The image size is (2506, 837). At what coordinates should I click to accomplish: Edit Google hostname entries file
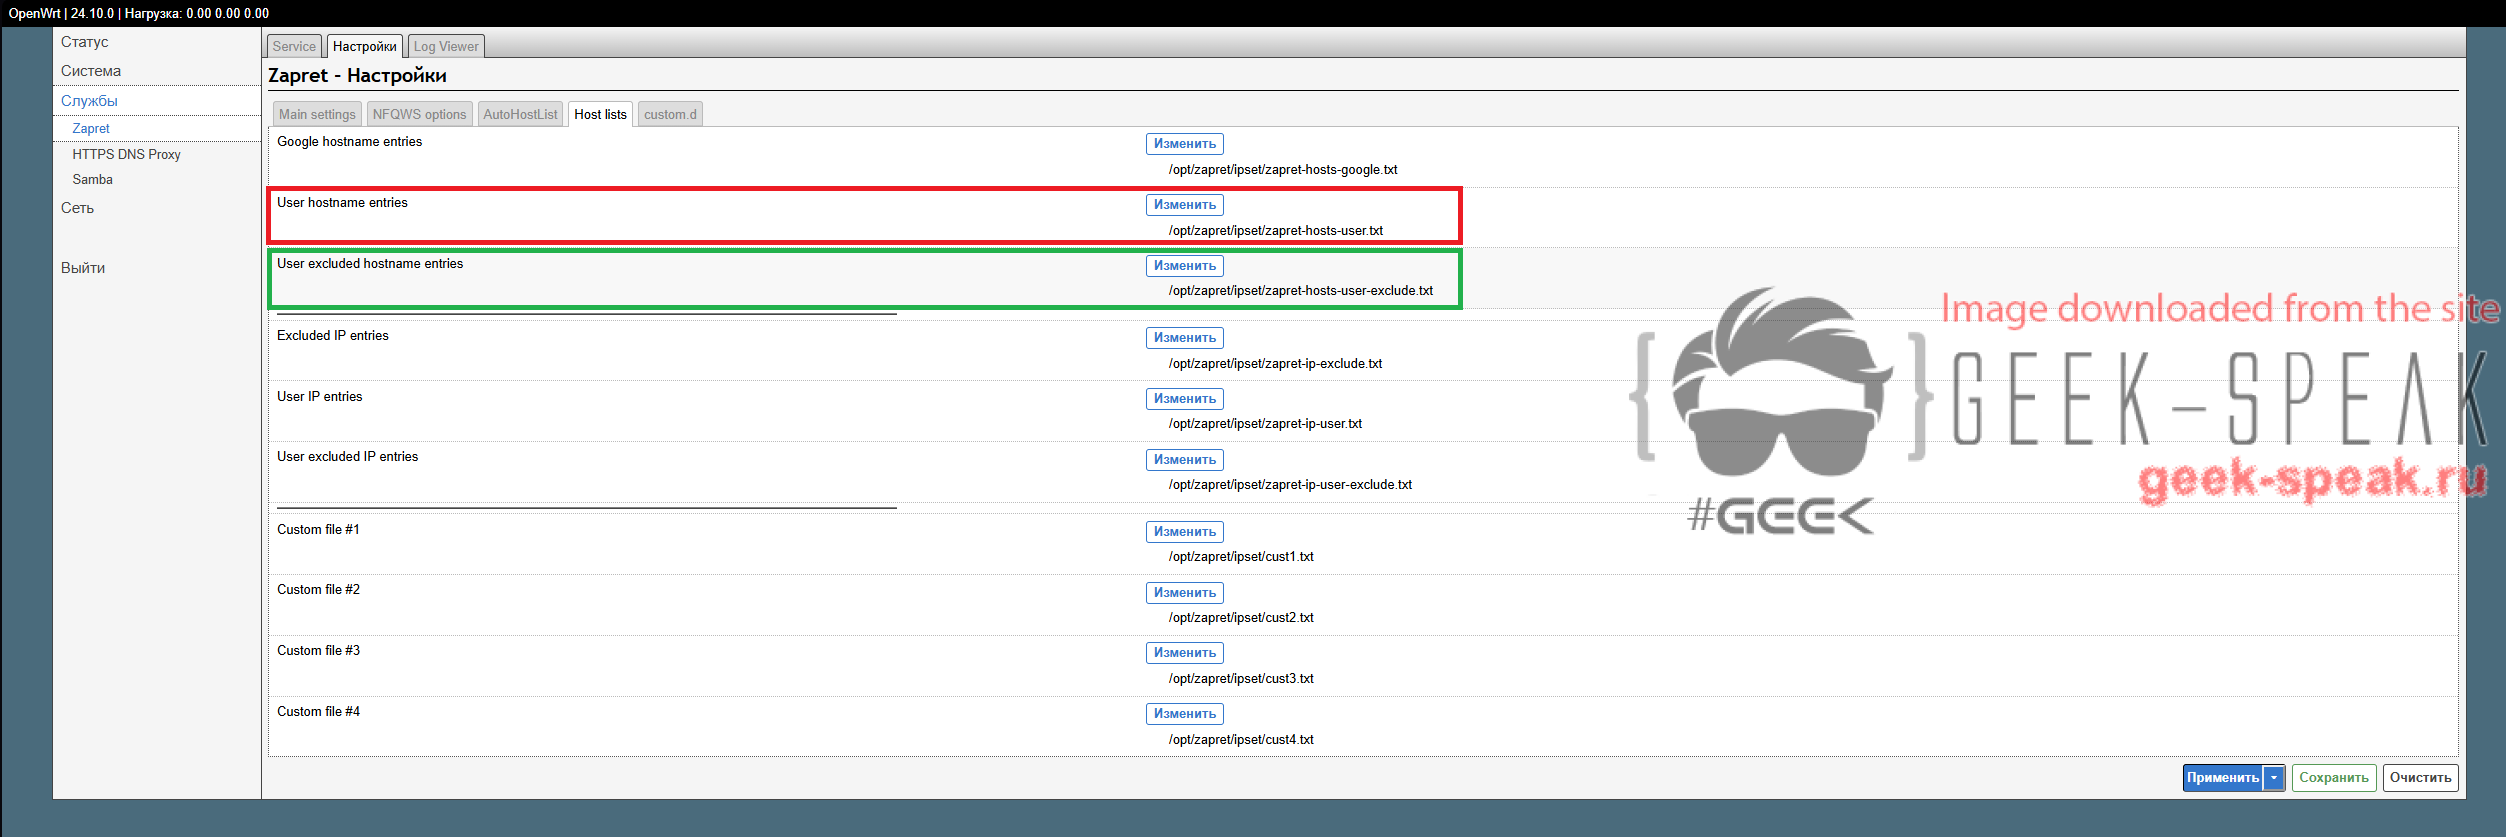pyautogui.click(x=1184, y=144)
